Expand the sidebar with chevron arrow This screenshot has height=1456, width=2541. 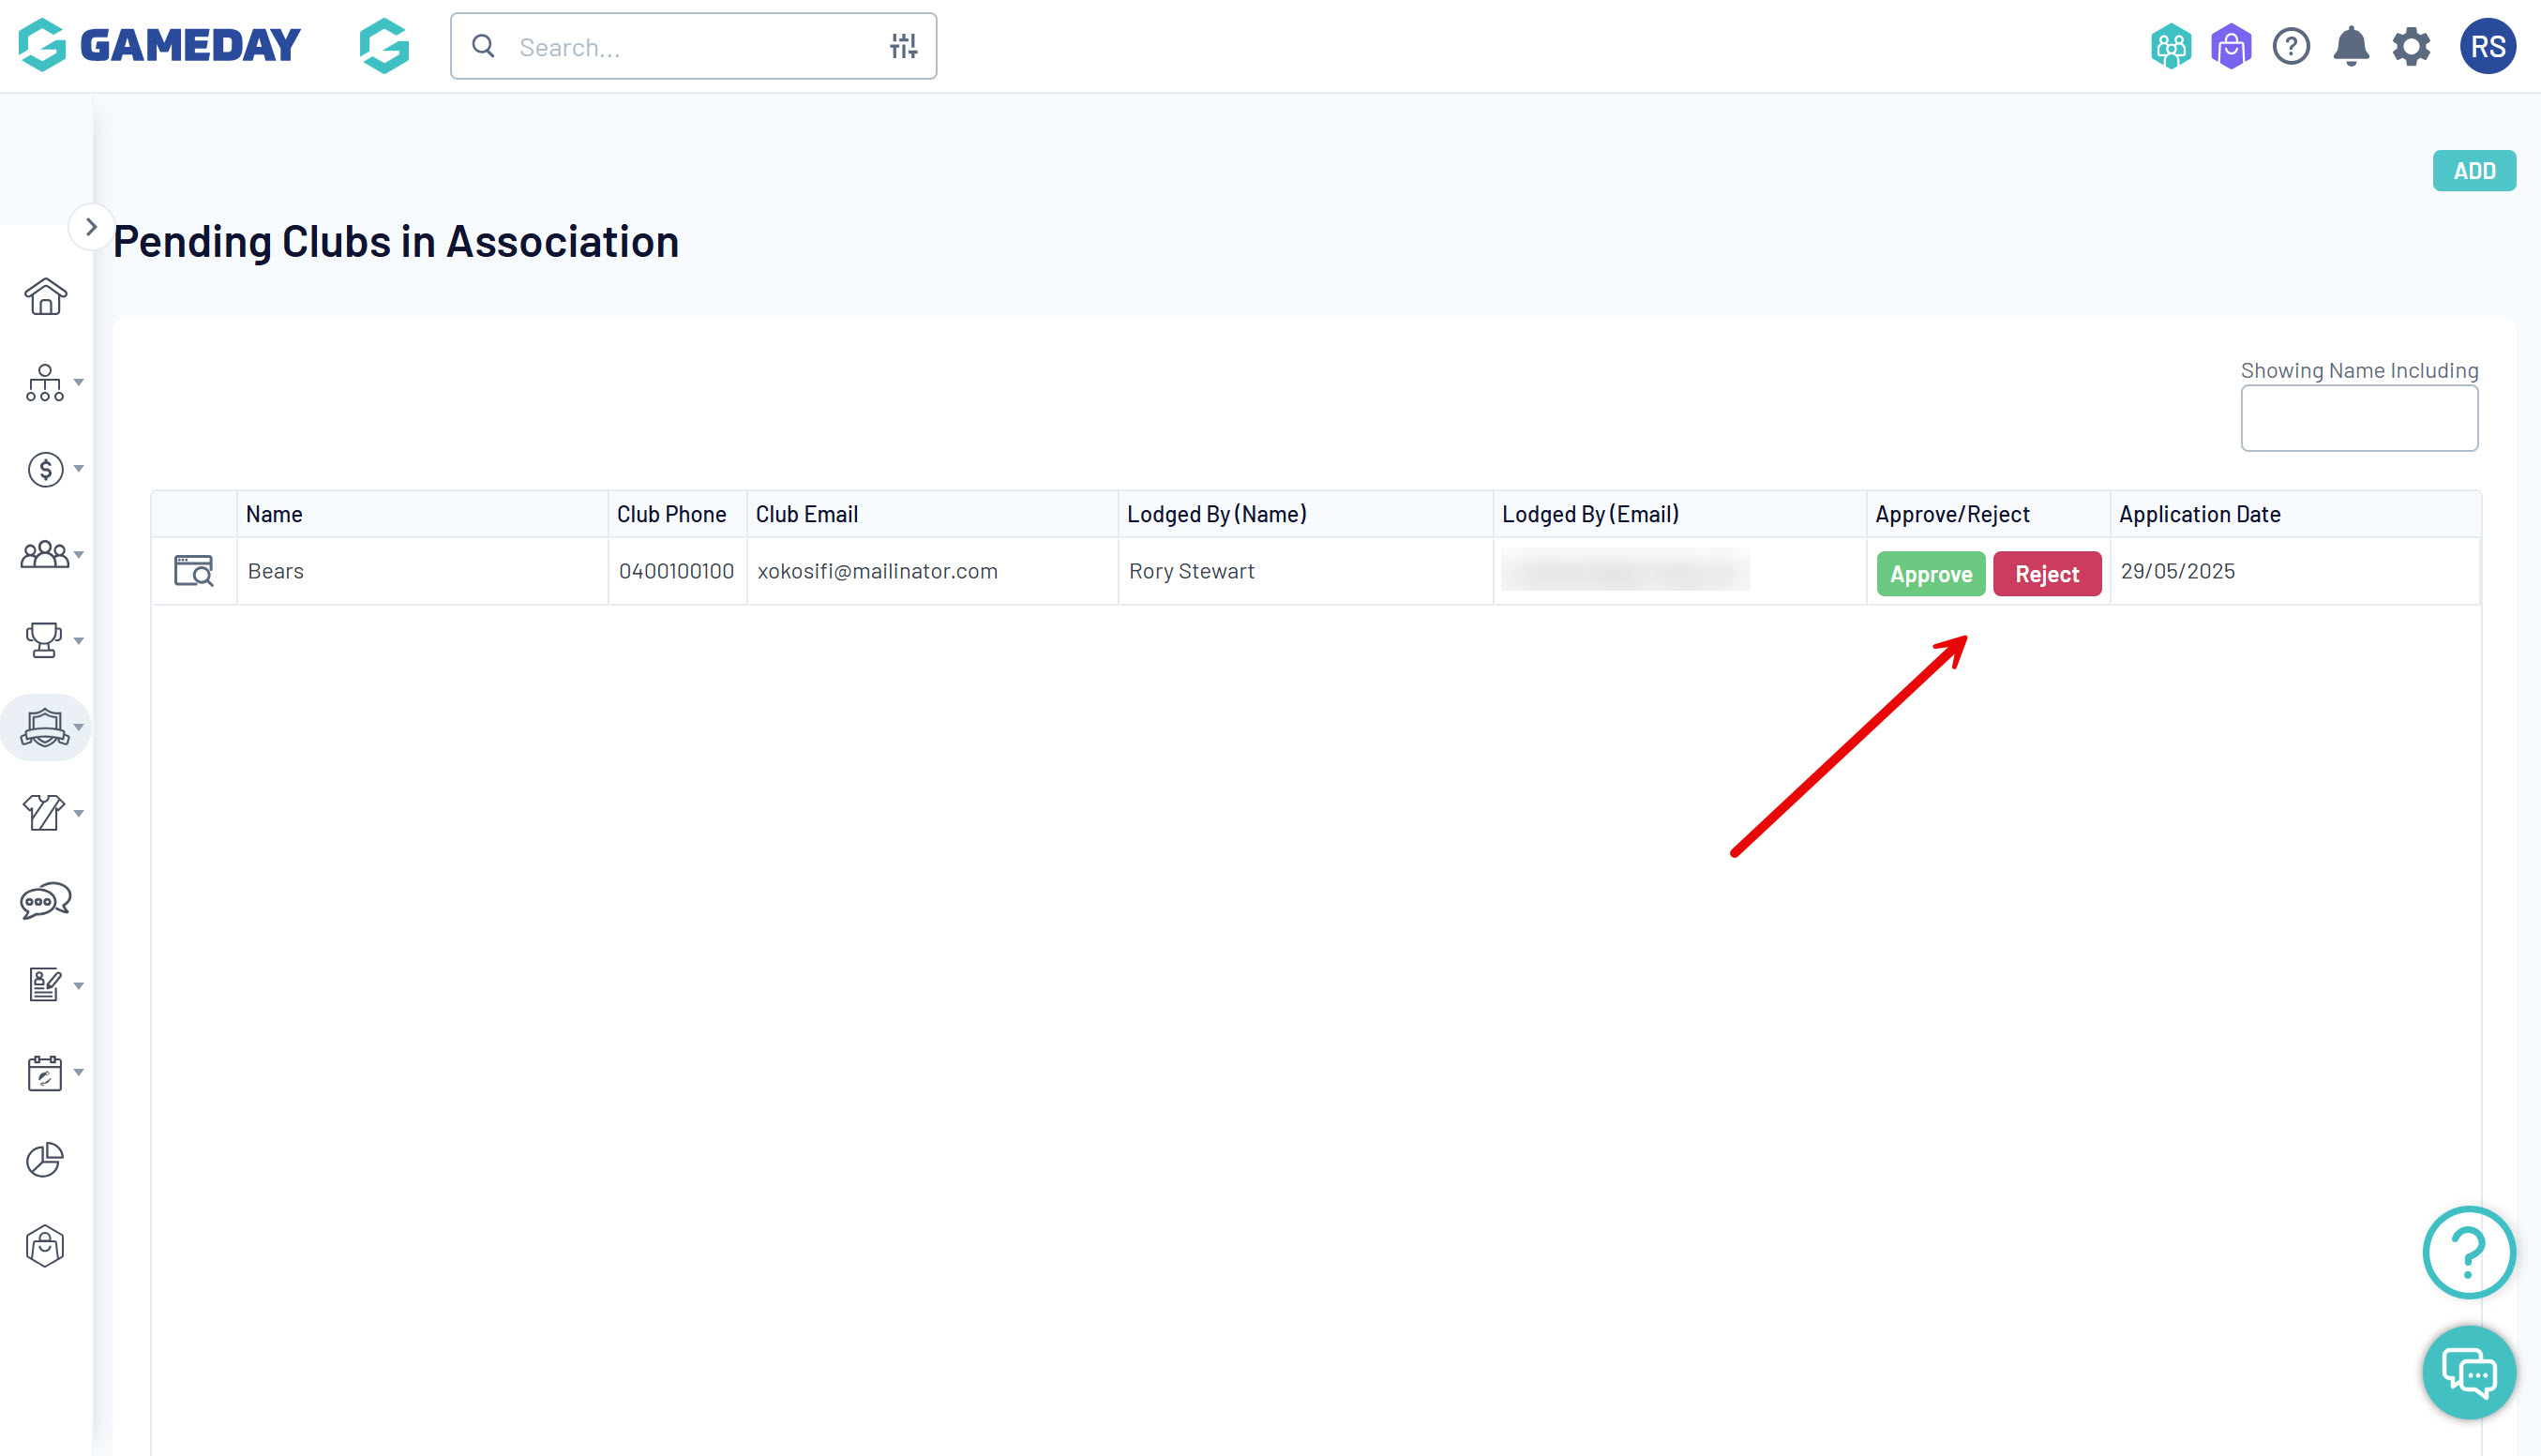91,227
